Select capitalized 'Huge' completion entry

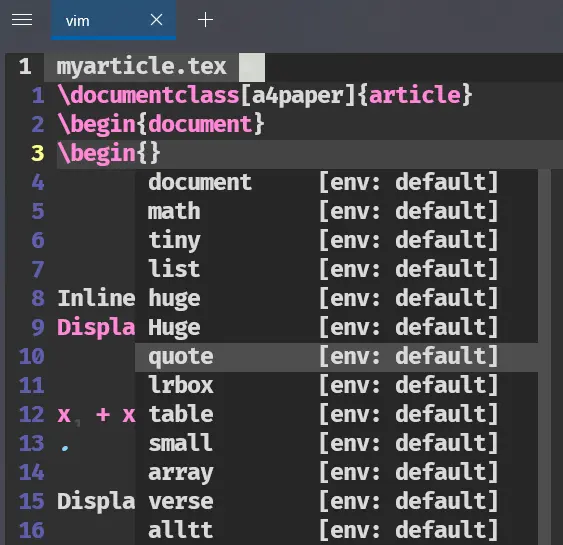(x=336, y=328)
